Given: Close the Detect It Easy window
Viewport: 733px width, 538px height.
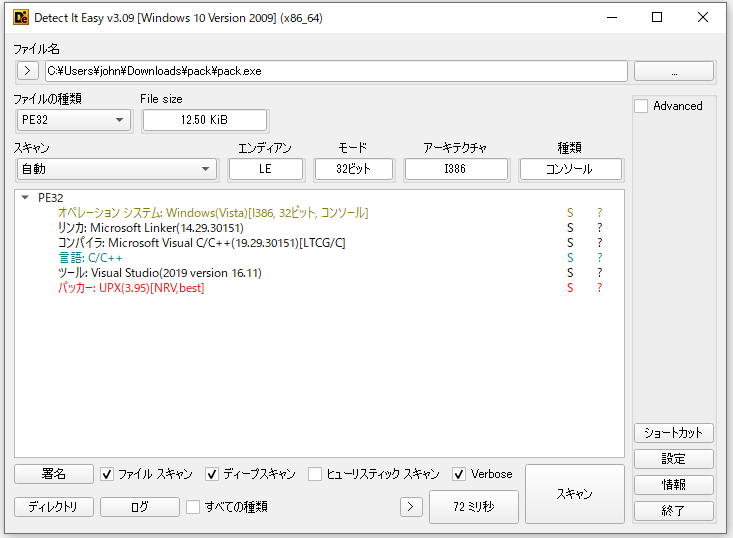Looking at the screenshot, I should [703, 18].
